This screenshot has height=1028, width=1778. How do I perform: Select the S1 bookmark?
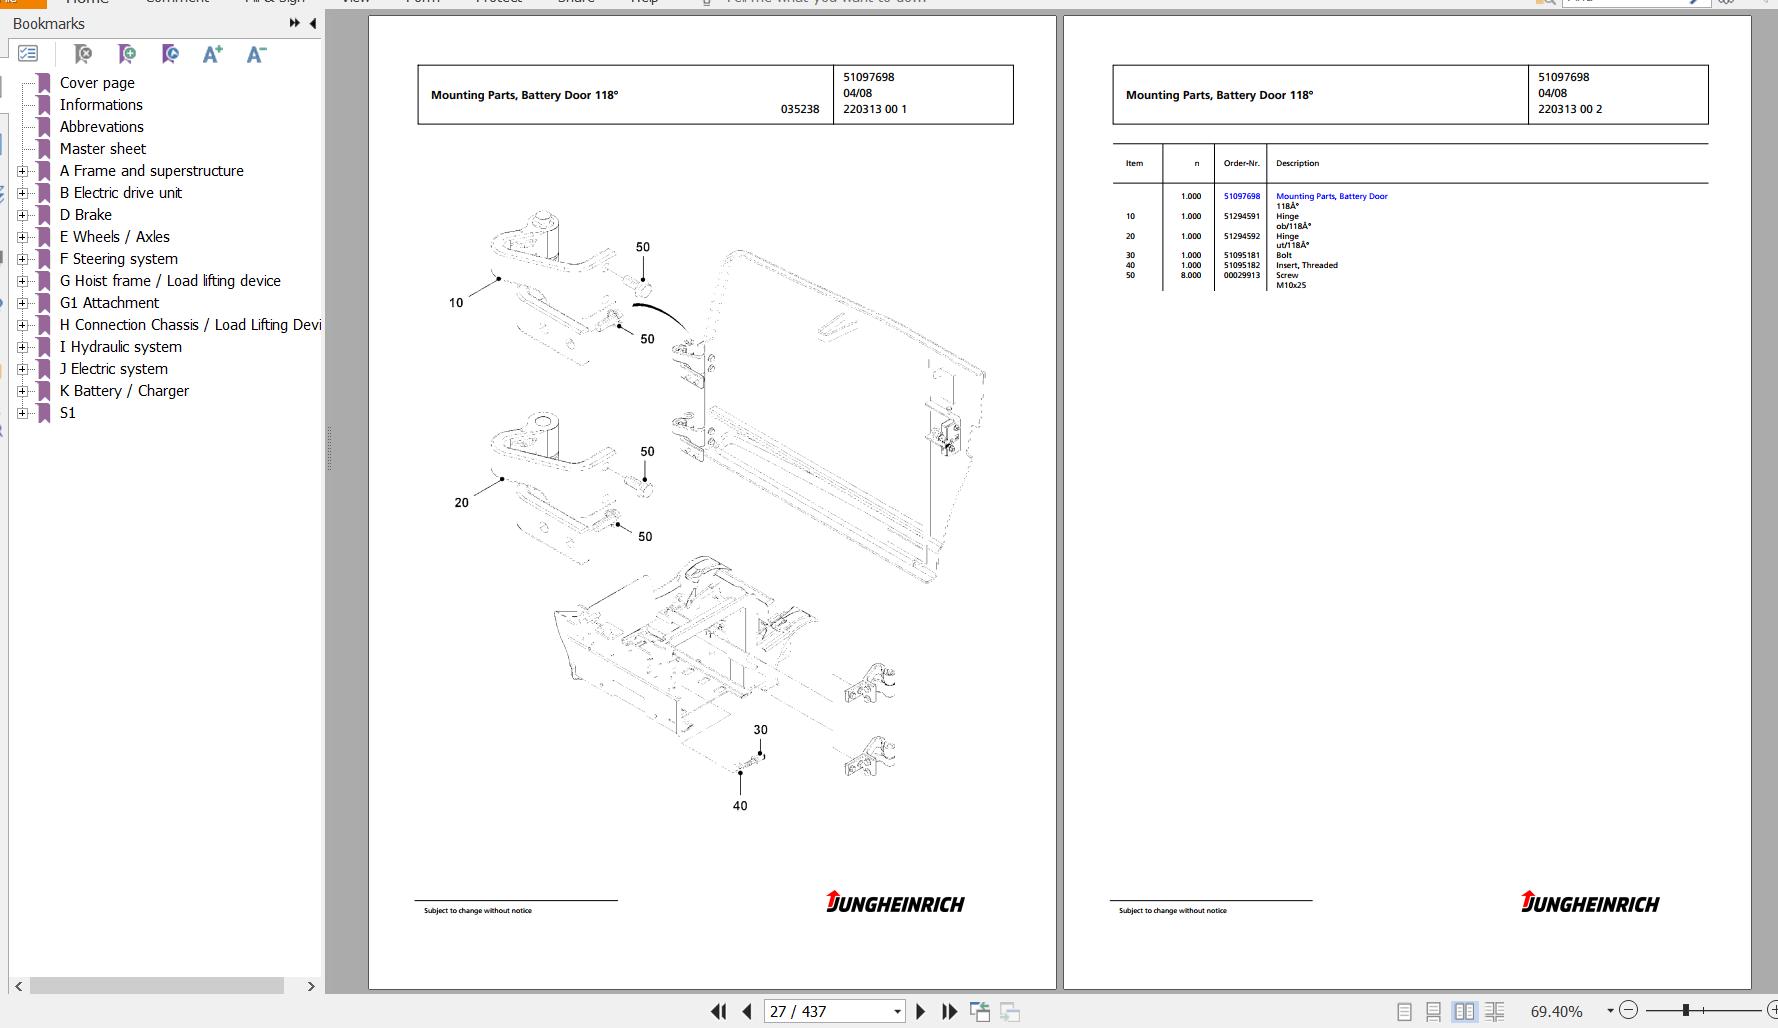pos(68,413)
